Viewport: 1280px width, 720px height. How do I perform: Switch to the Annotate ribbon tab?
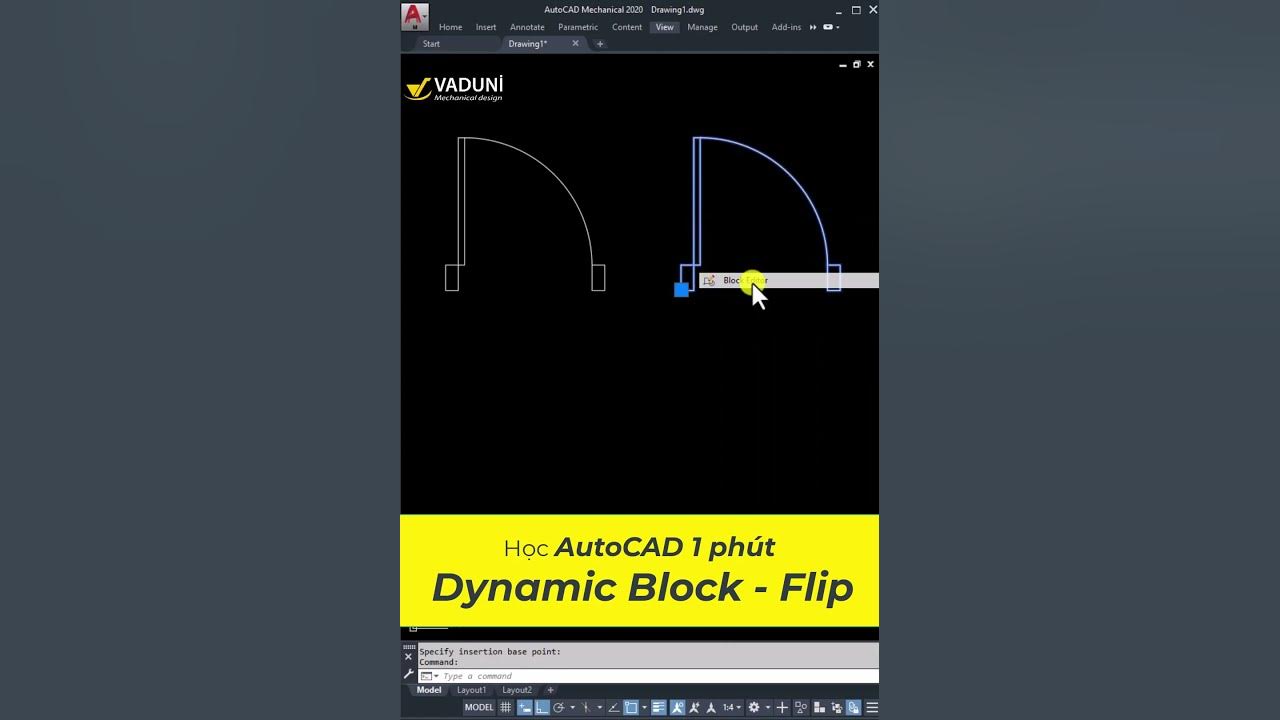point(527,27)
